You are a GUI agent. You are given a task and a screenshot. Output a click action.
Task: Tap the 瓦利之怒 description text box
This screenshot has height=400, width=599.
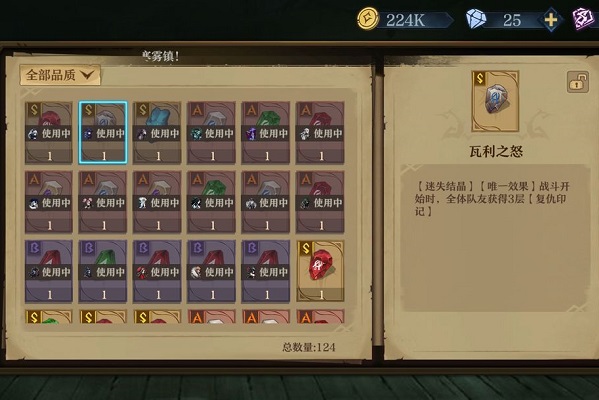495,238
